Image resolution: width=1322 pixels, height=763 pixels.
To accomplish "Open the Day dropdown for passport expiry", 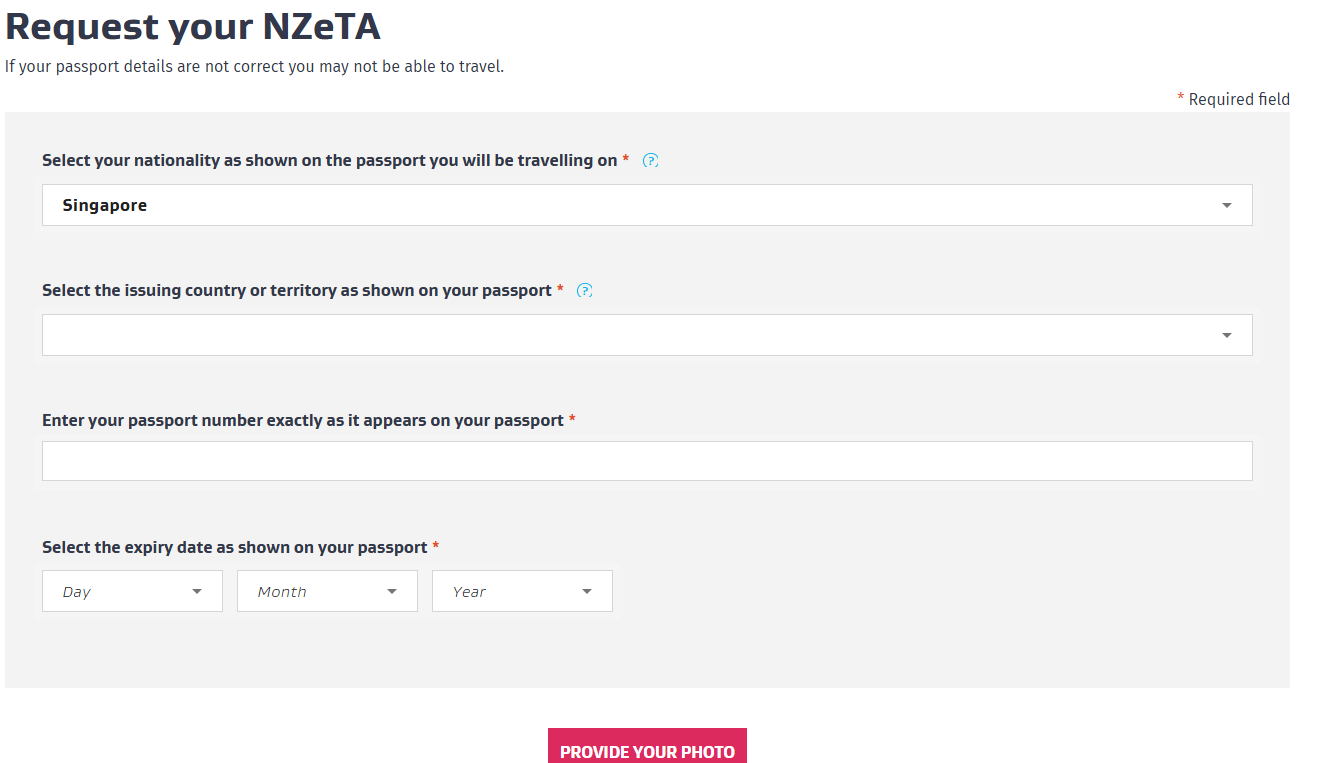I will coord(132,591).
